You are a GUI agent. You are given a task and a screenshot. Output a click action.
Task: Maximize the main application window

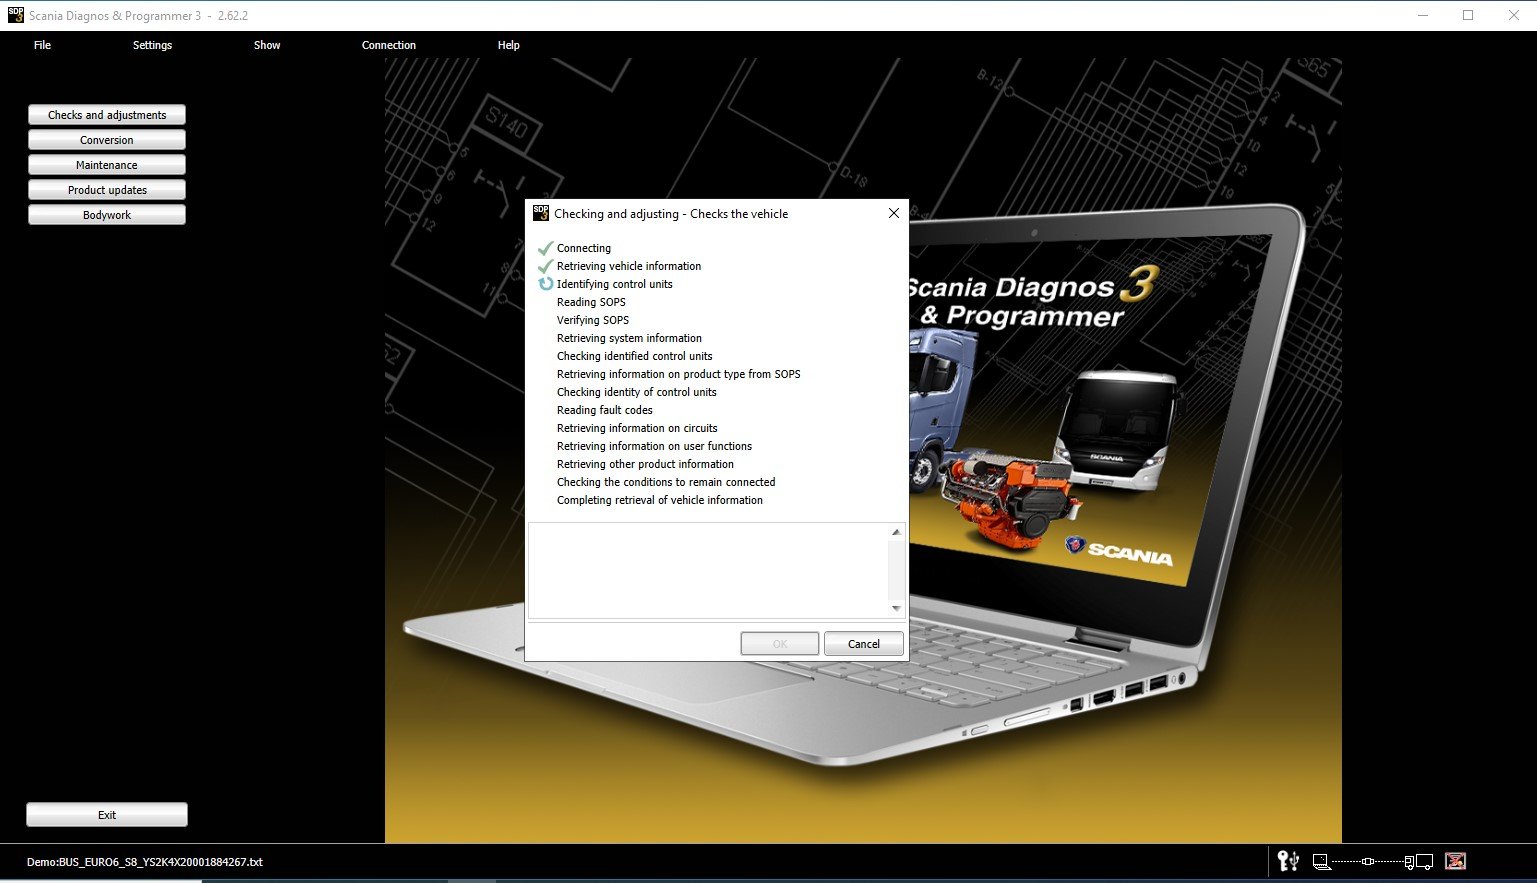[x=1468, y=15]
